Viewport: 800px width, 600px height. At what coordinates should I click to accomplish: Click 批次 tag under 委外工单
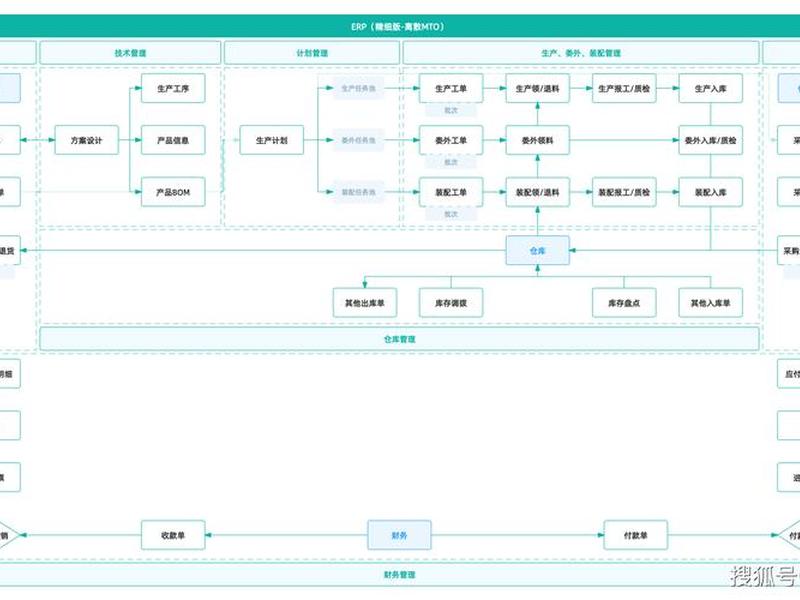coord(451,162)
